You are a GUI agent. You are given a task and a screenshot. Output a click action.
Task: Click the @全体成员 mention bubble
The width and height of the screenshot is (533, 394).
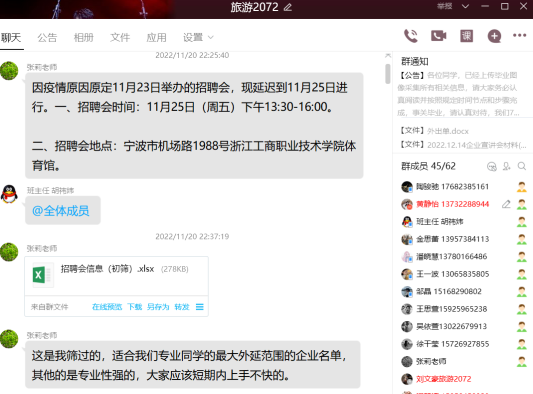click(x=63, y=211)
